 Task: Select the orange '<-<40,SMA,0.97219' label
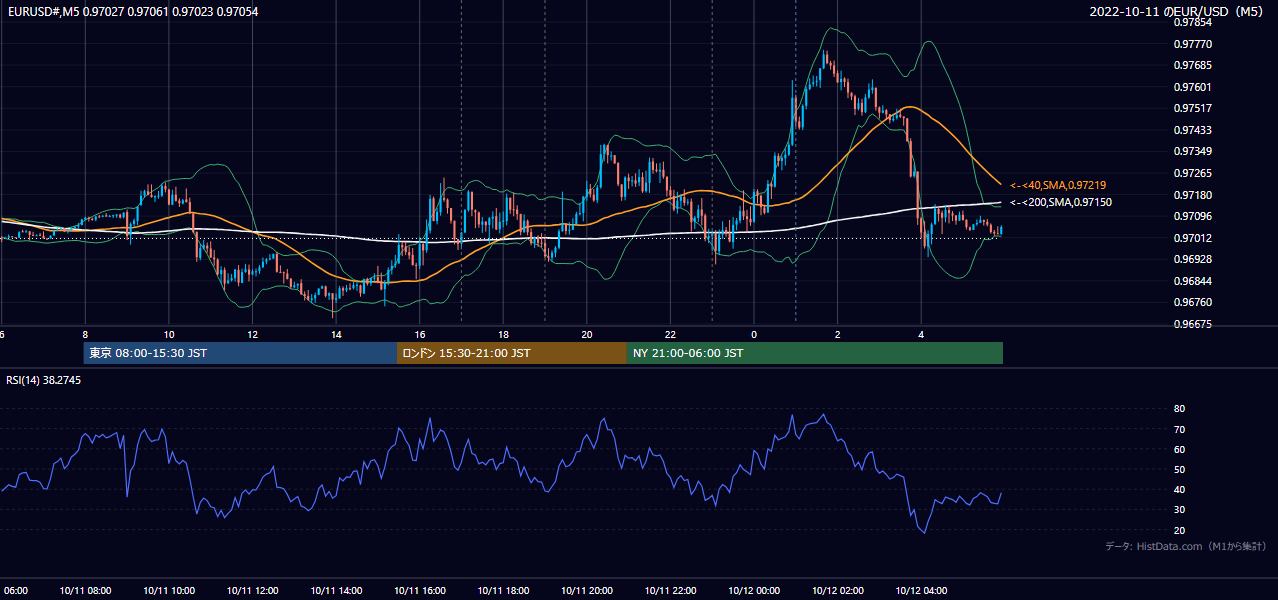coord(1057,185)
